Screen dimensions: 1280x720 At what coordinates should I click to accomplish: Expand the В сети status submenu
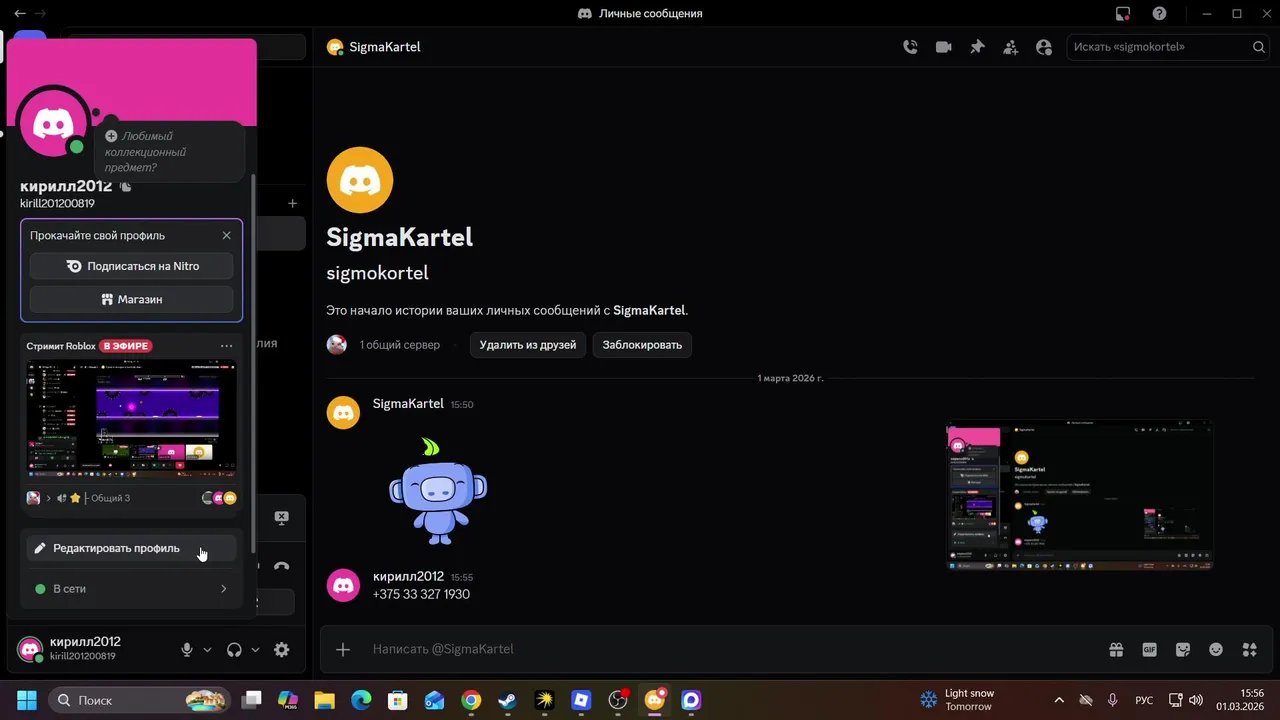click(131, 589)
